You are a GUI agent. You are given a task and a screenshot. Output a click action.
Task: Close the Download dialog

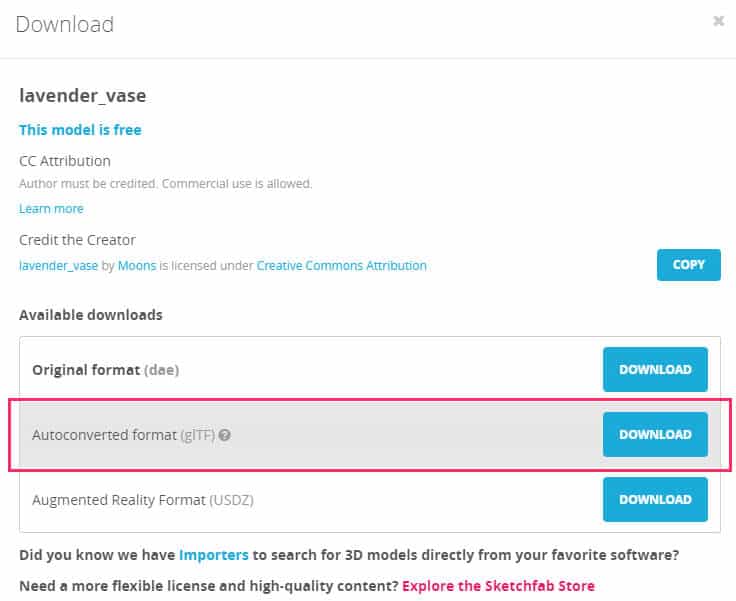pyautogui.click(x=718, y=20)
